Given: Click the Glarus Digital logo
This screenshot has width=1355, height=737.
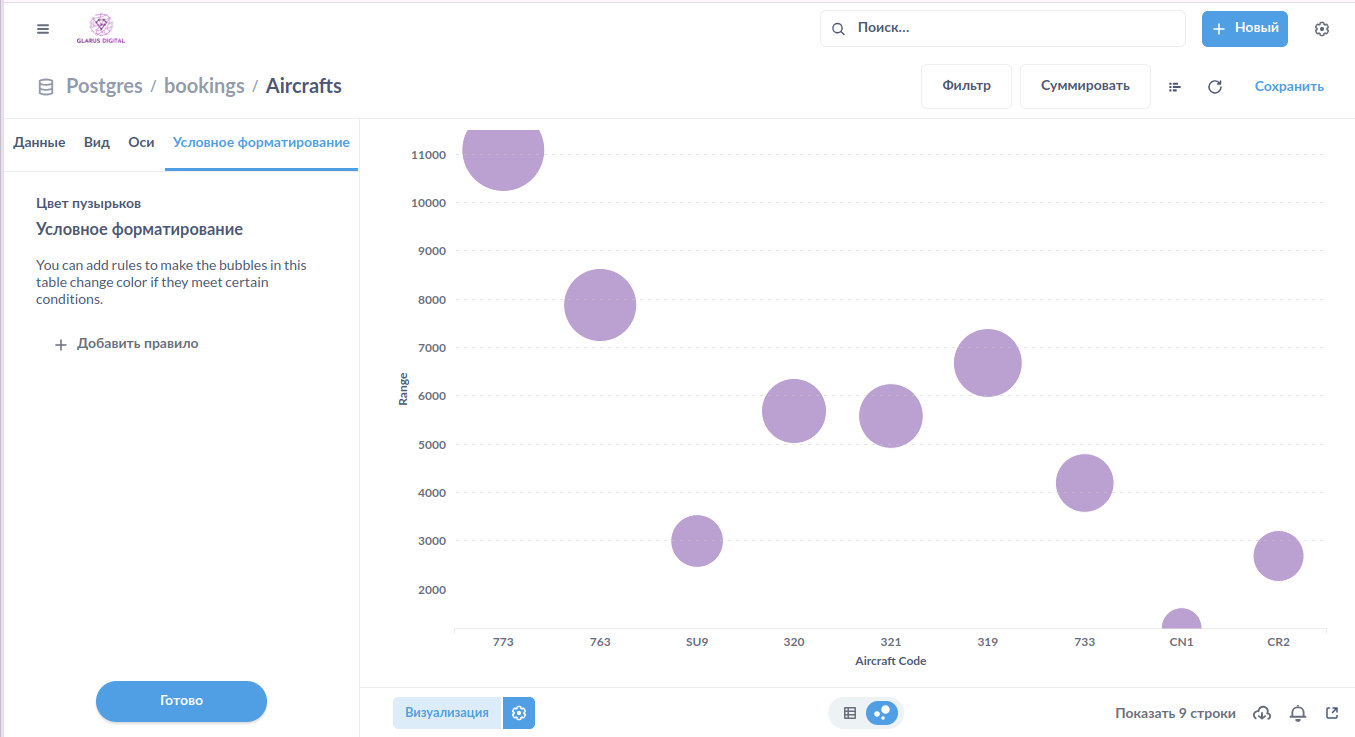Looking at the screenshot, I should point(100,29).
